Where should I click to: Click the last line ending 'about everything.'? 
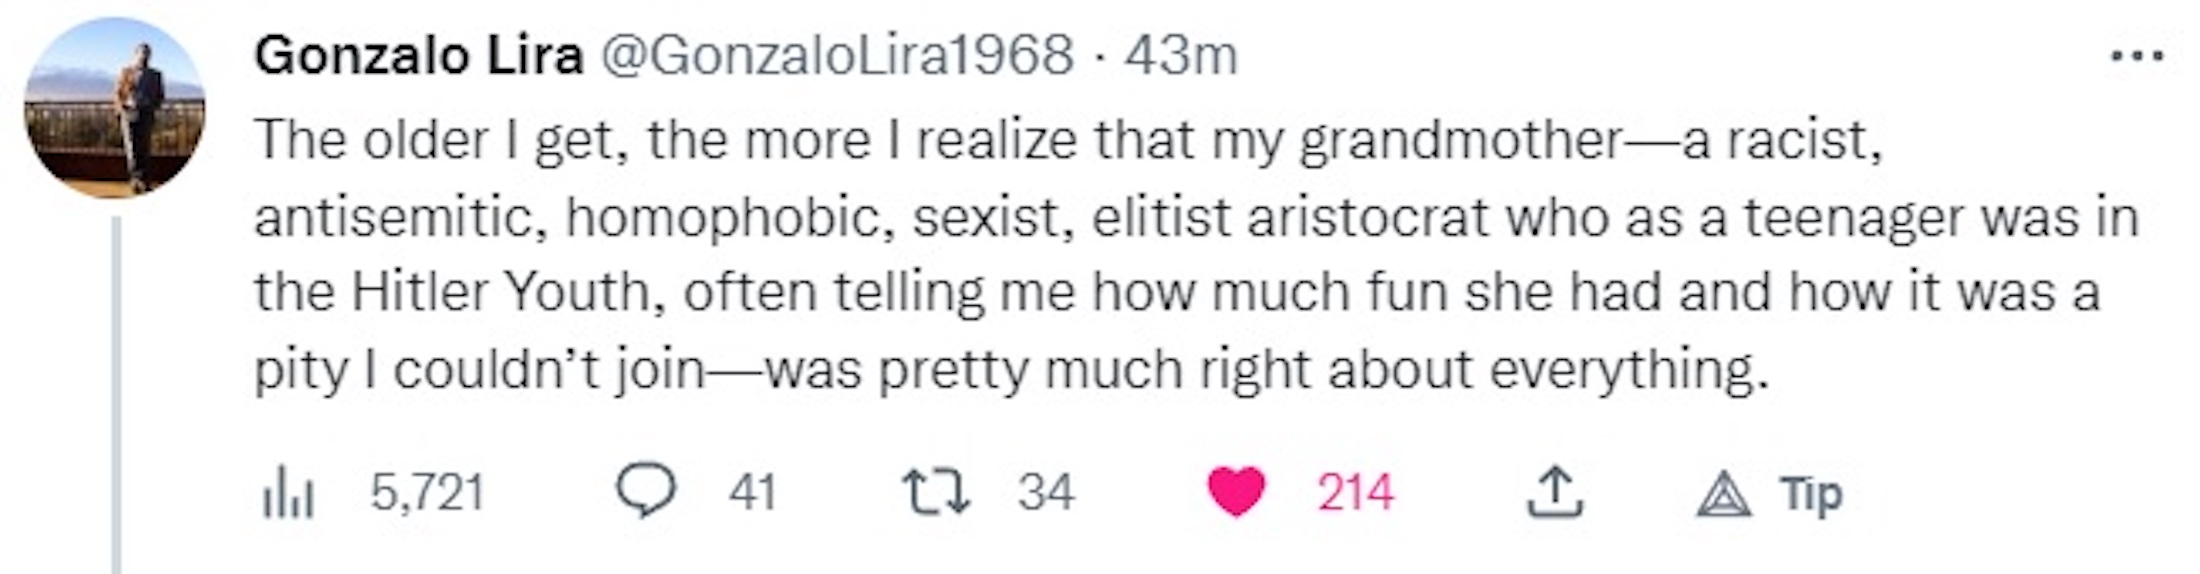(x=1010, y=370)
